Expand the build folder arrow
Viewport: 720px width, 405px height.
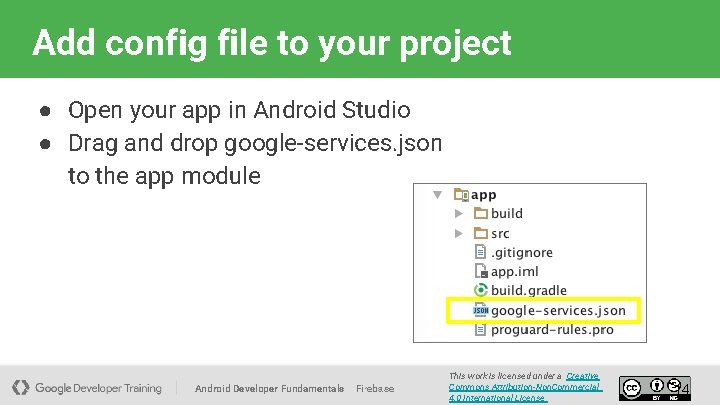point(458,214)
